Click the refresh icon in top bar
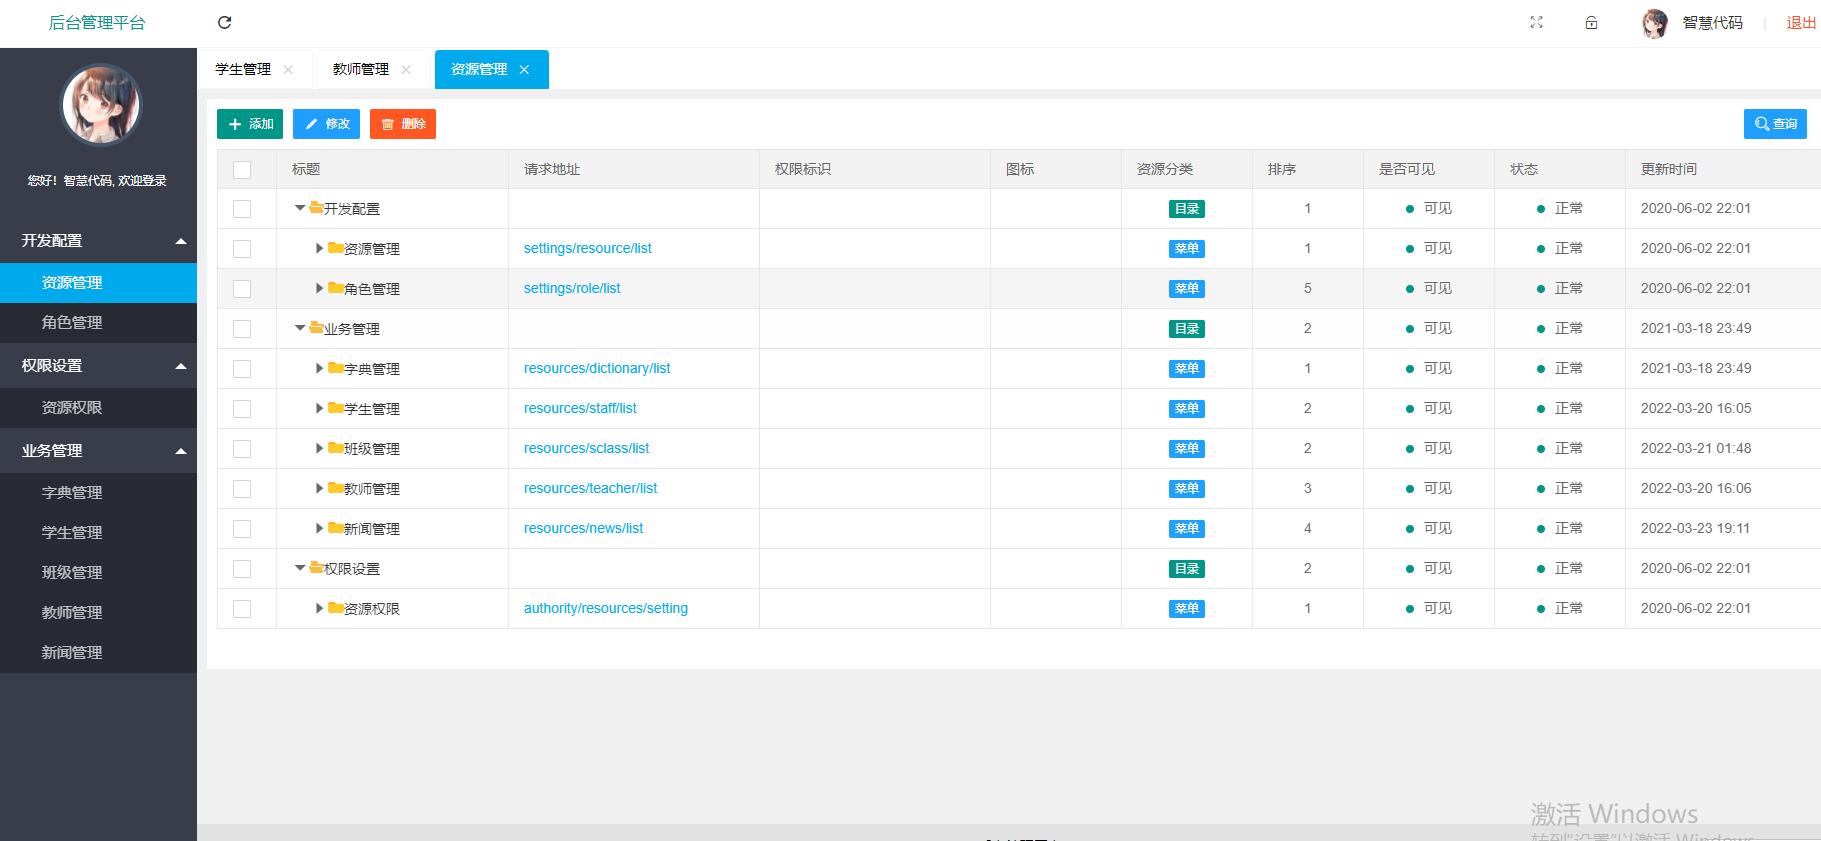Viewport: 1821px width, 841px height. (x=224, y=22)
